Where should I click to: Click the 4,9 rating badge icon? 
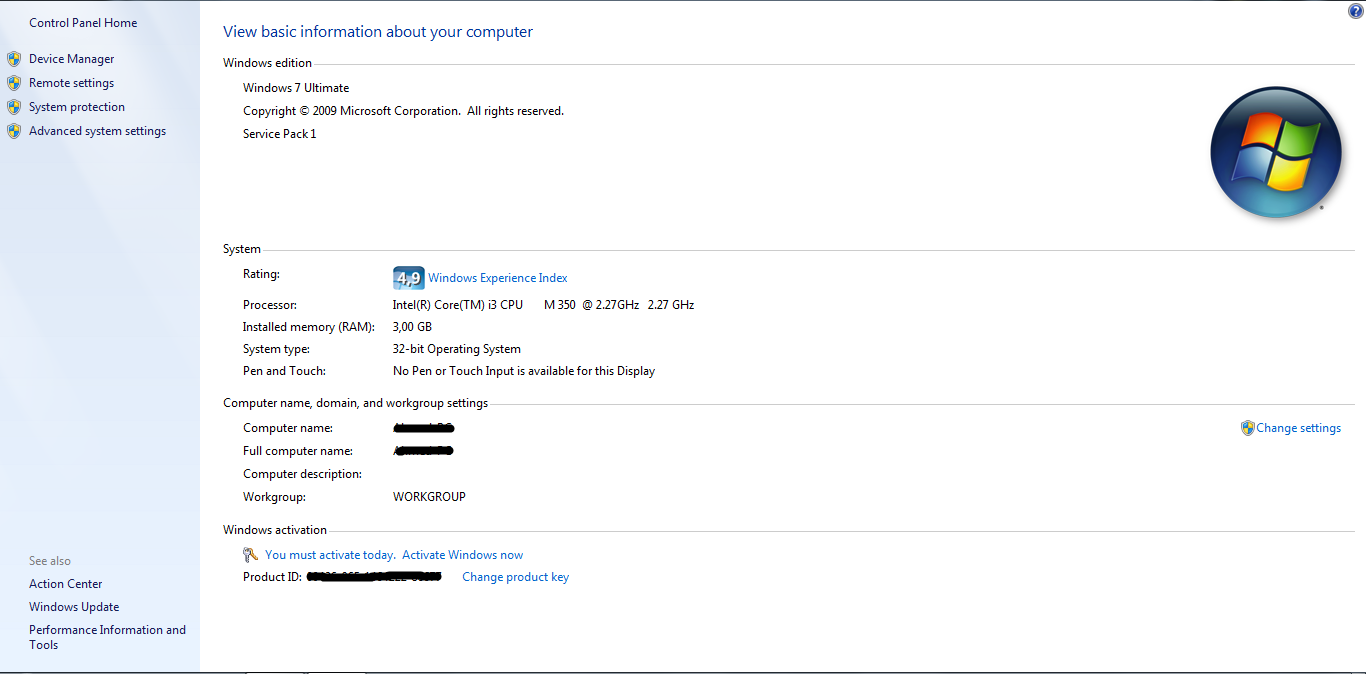click(x=408, y=278)
